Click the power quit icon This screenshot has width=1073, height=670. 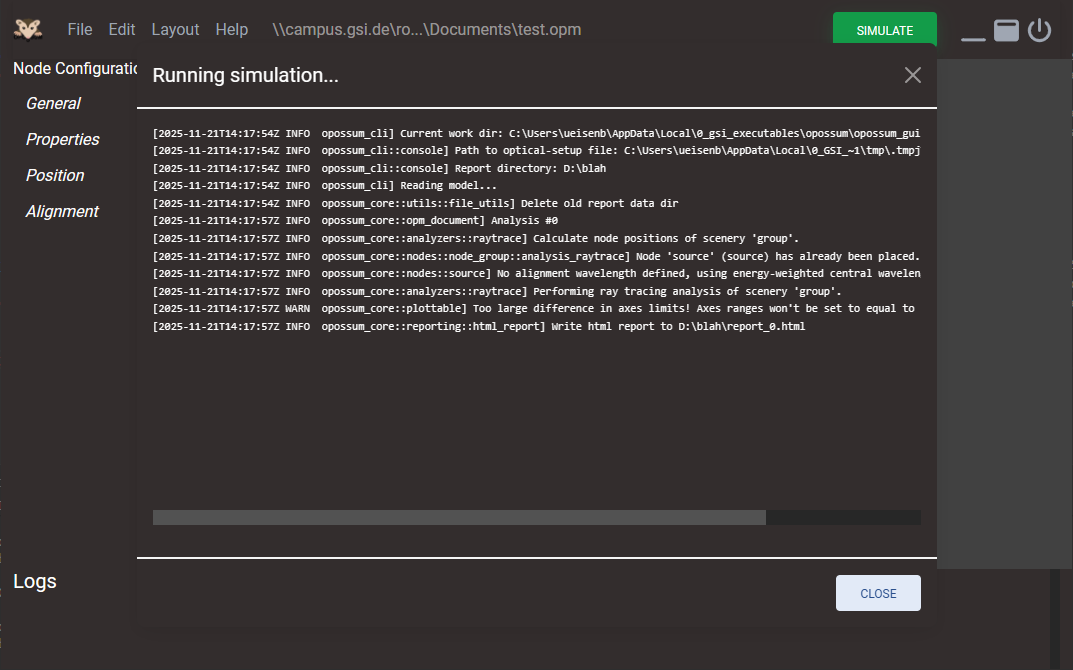pyautogui.click(x=1039, y=30)
